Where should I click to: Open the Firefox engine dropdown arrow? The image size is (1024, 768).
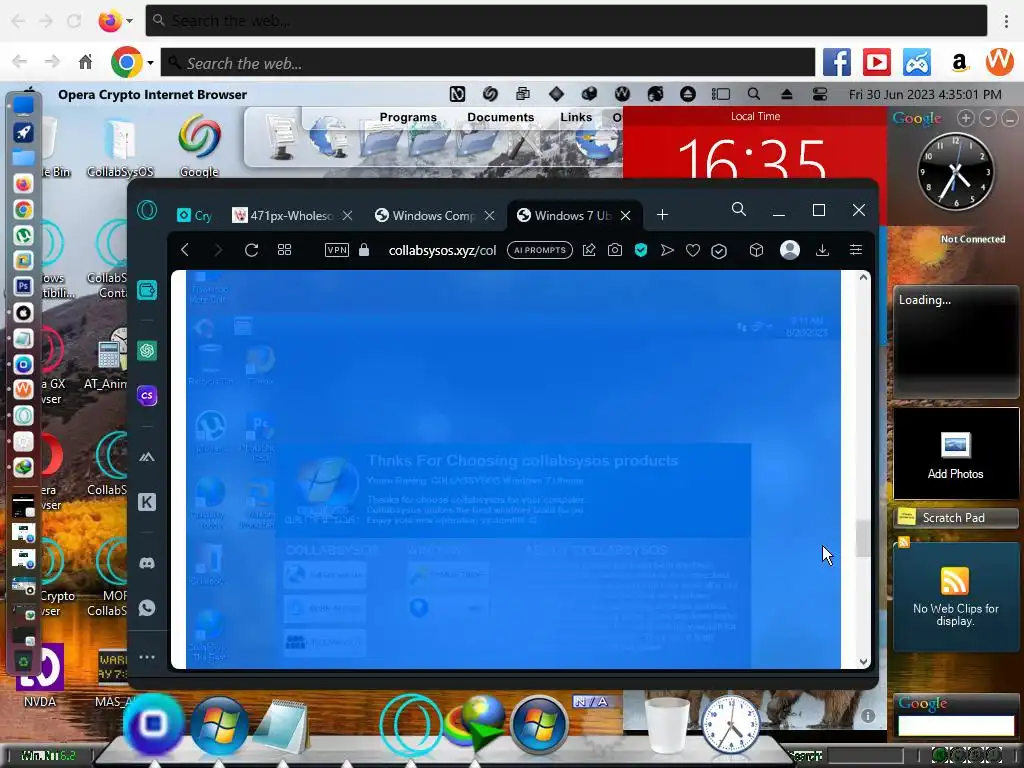coord(129,21)
